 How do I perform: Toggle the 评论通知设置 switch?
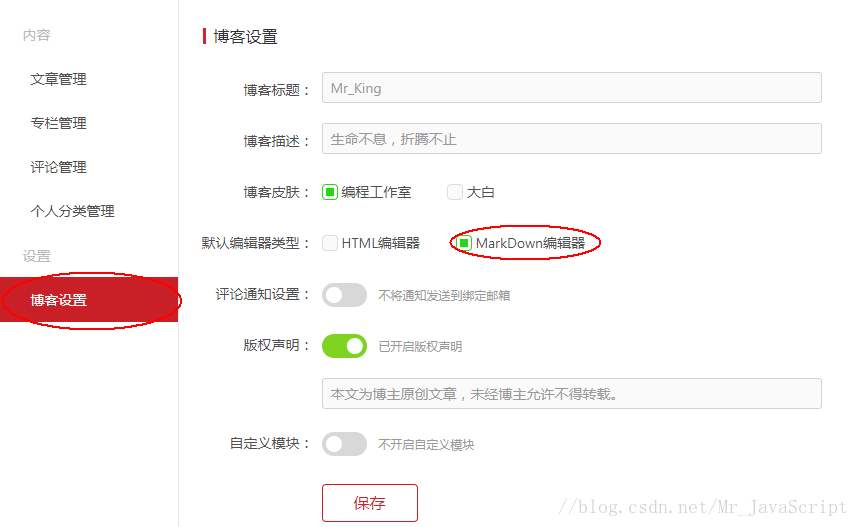[344, 295]
